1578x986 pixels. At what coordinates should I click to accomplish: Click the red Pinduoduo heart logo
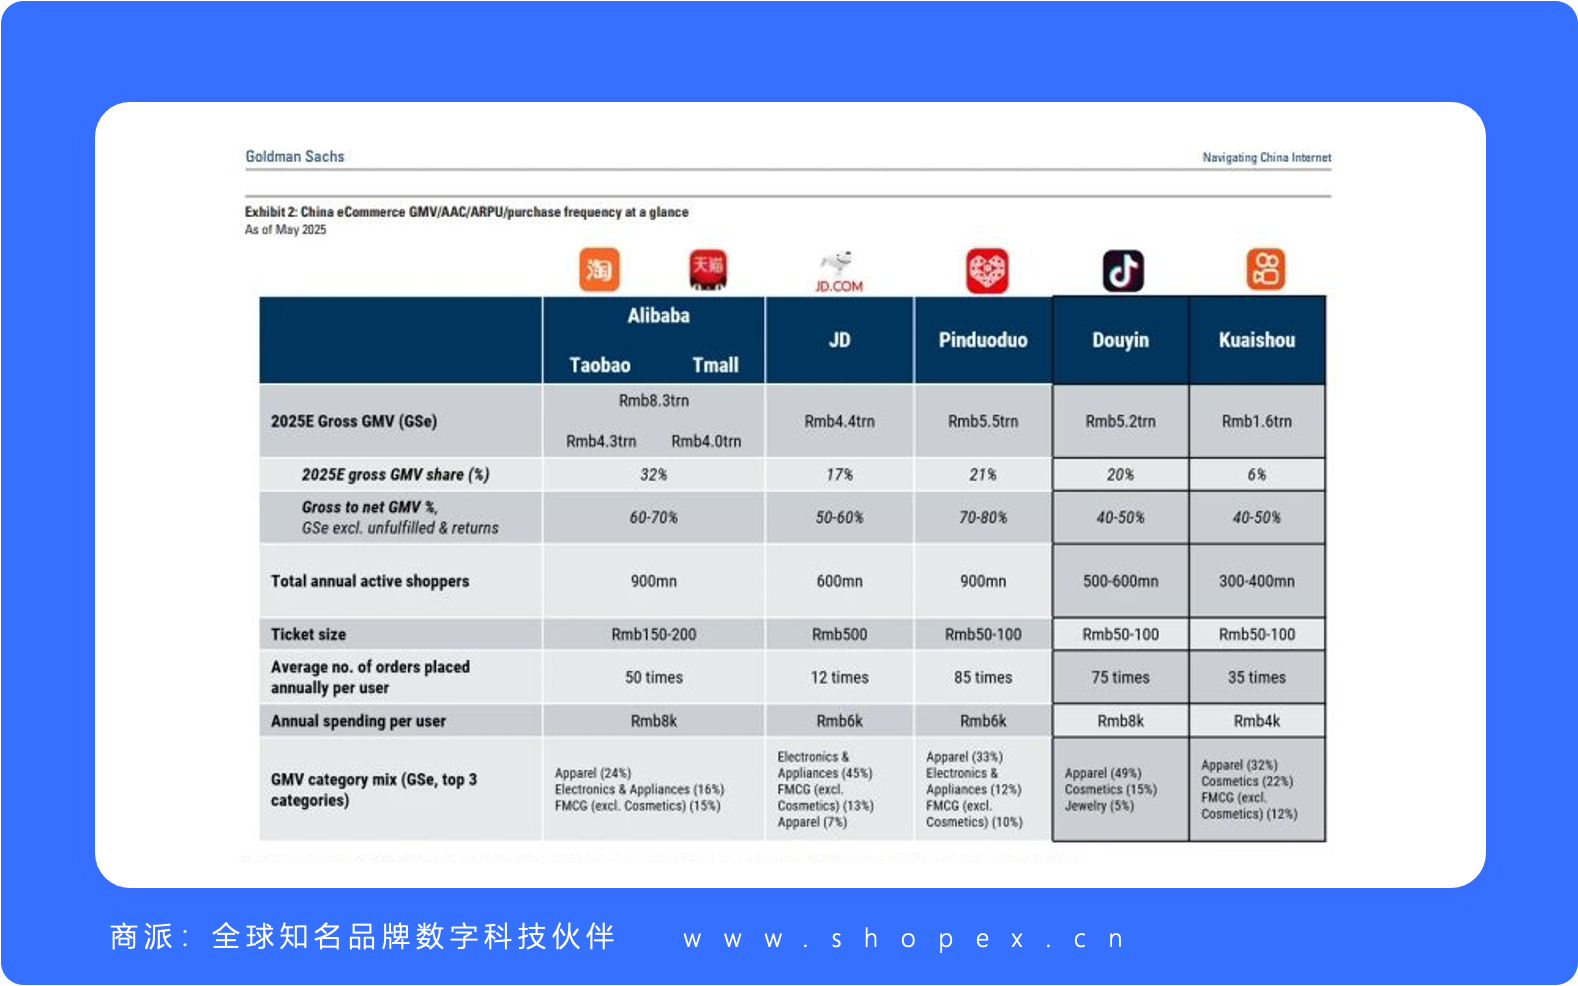[x=987, y=271]
